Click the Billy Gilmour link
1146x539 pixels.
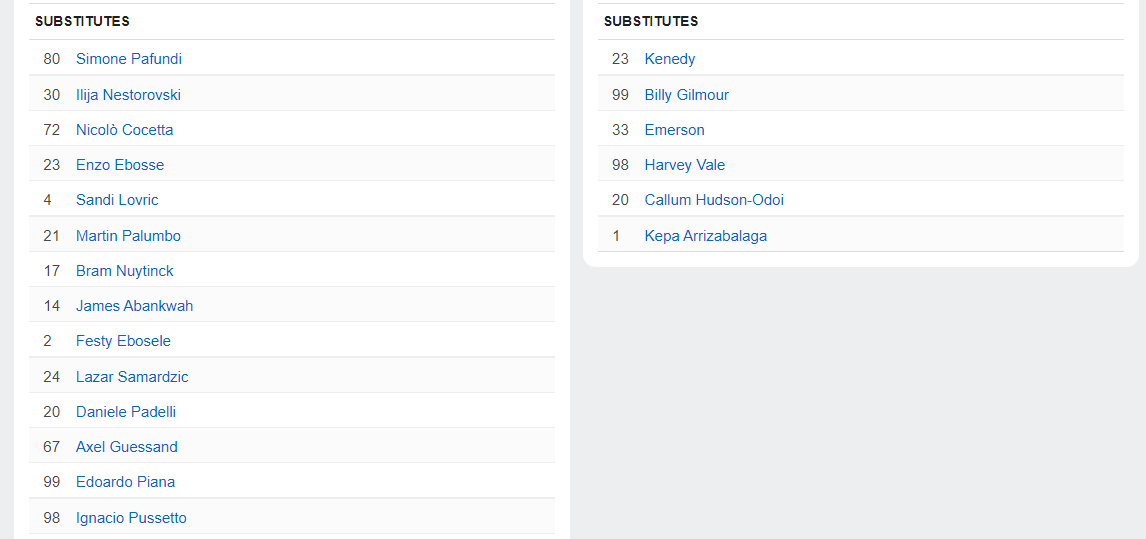click(686, 95)
